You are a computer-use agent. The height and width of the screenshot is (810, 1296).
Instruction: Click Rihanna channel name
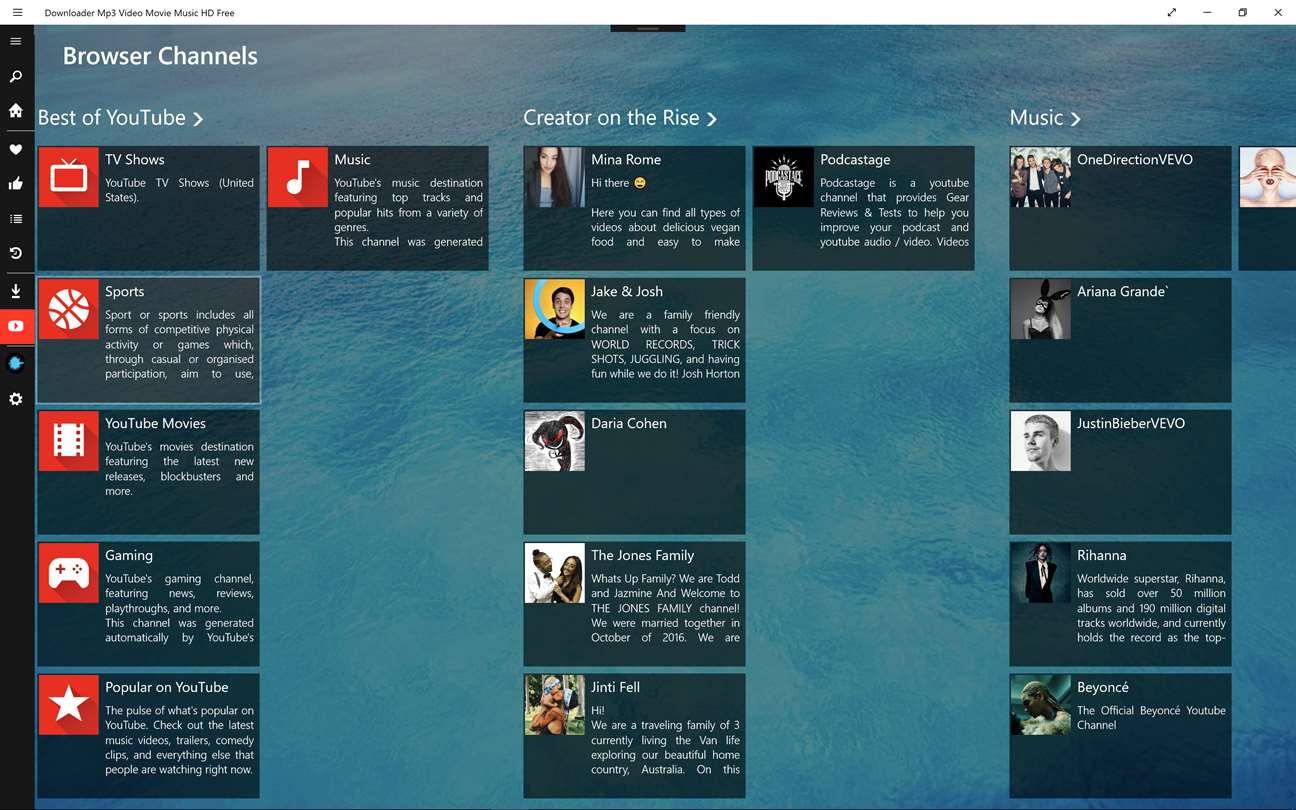click(x=1102, y=556)
